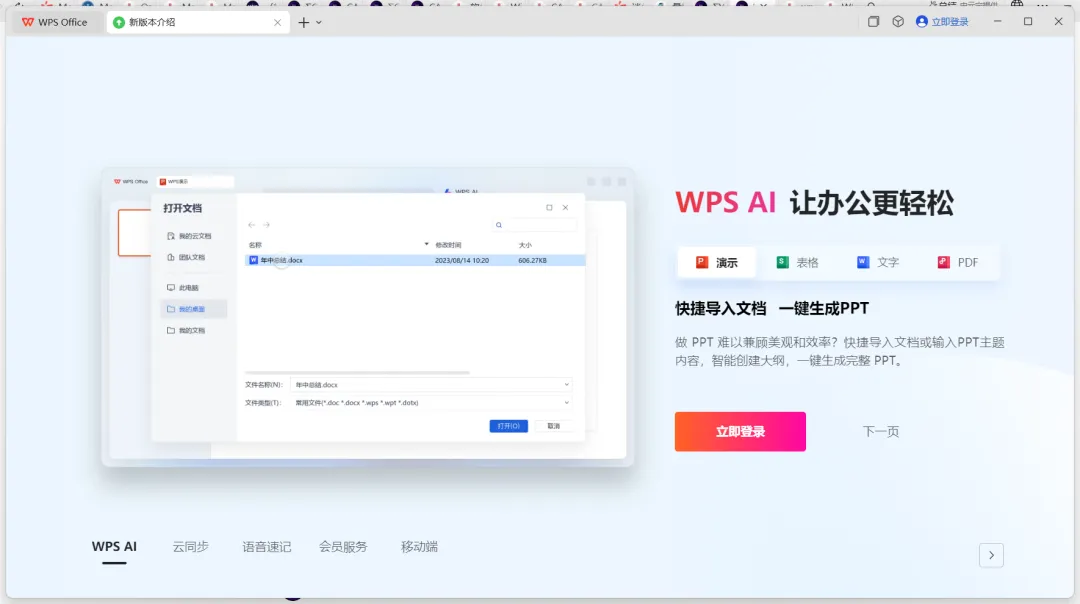Switch to the 云同步 tab
The image size is (1080, 604).
(190, 547)
